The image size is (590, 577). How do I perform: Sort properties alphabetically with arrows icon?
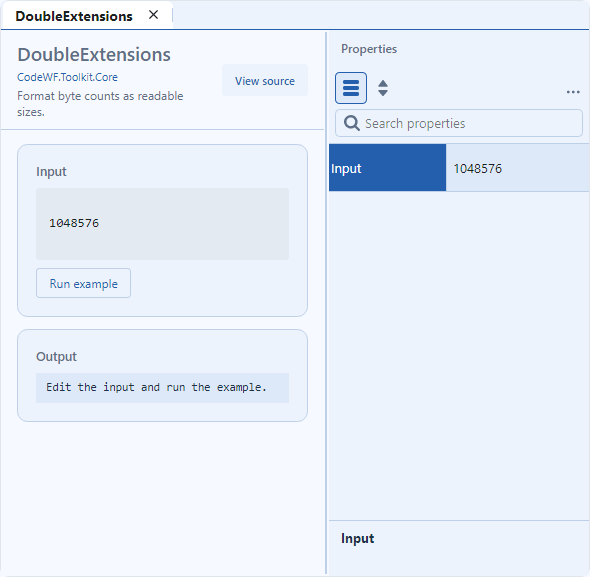click(x=383, y=88)
